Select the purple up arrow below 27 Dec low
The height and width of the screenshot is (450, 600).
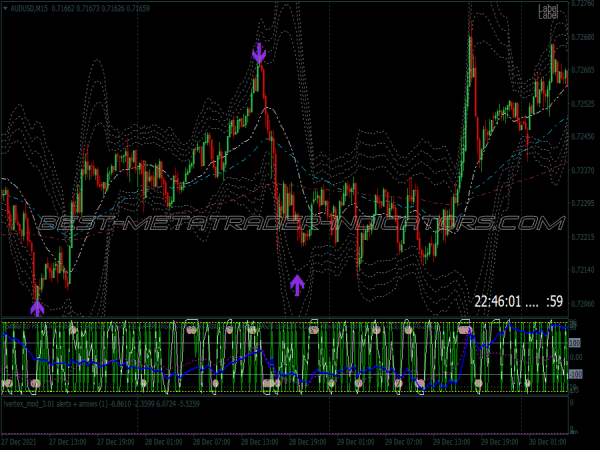pos(37,309)
